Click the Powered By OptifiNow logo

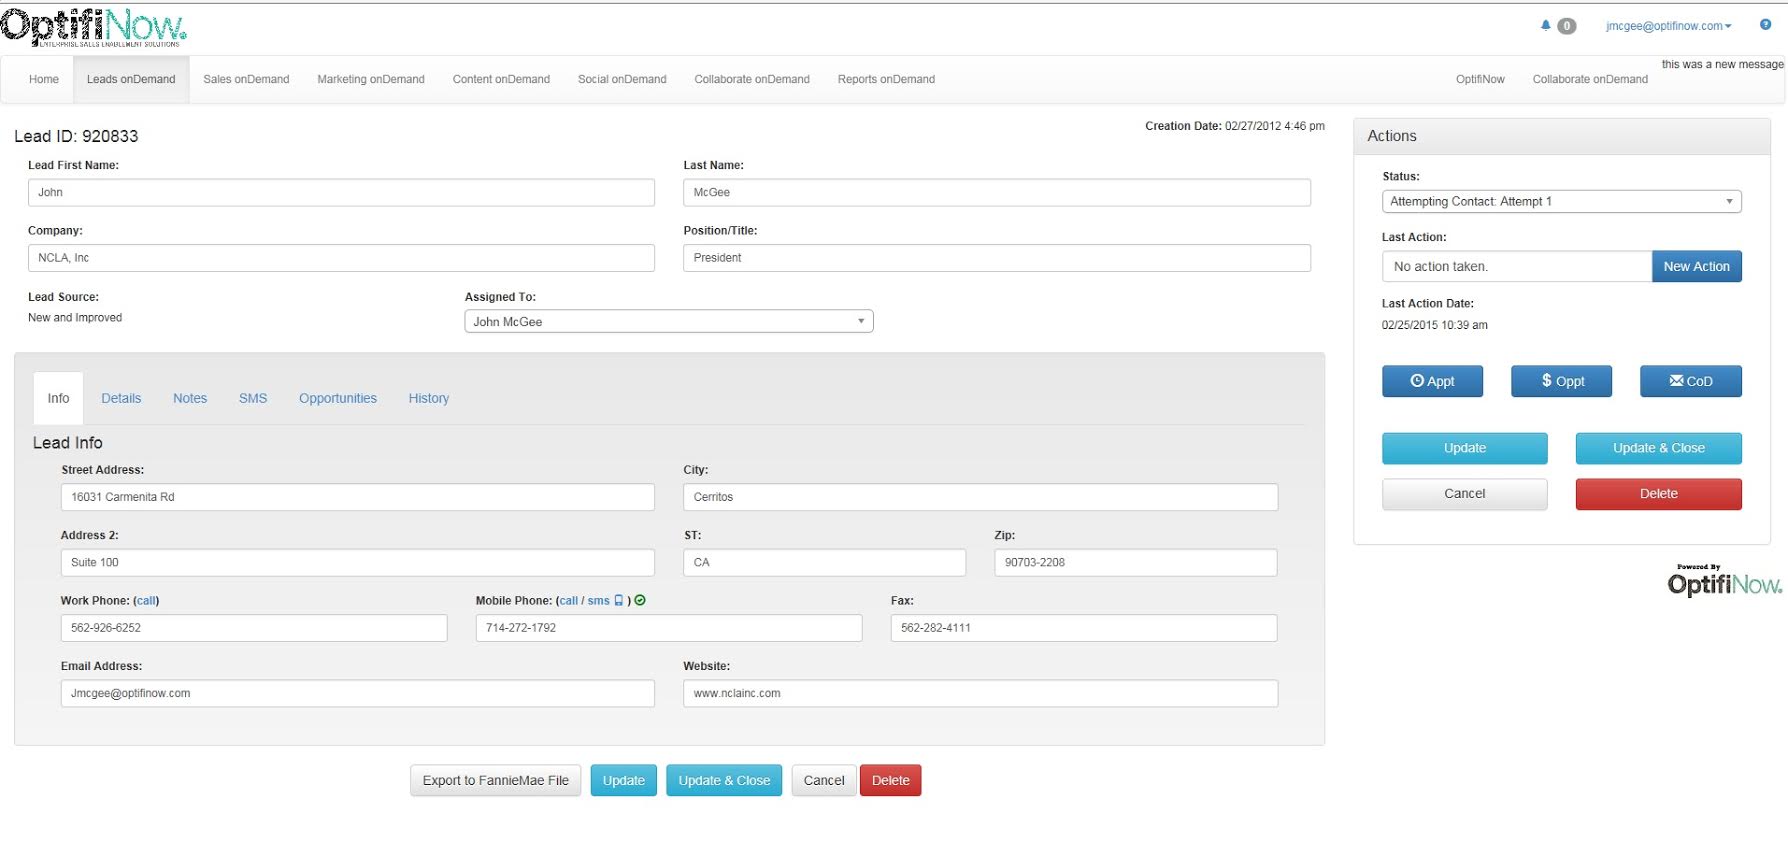click(1724, 580)
